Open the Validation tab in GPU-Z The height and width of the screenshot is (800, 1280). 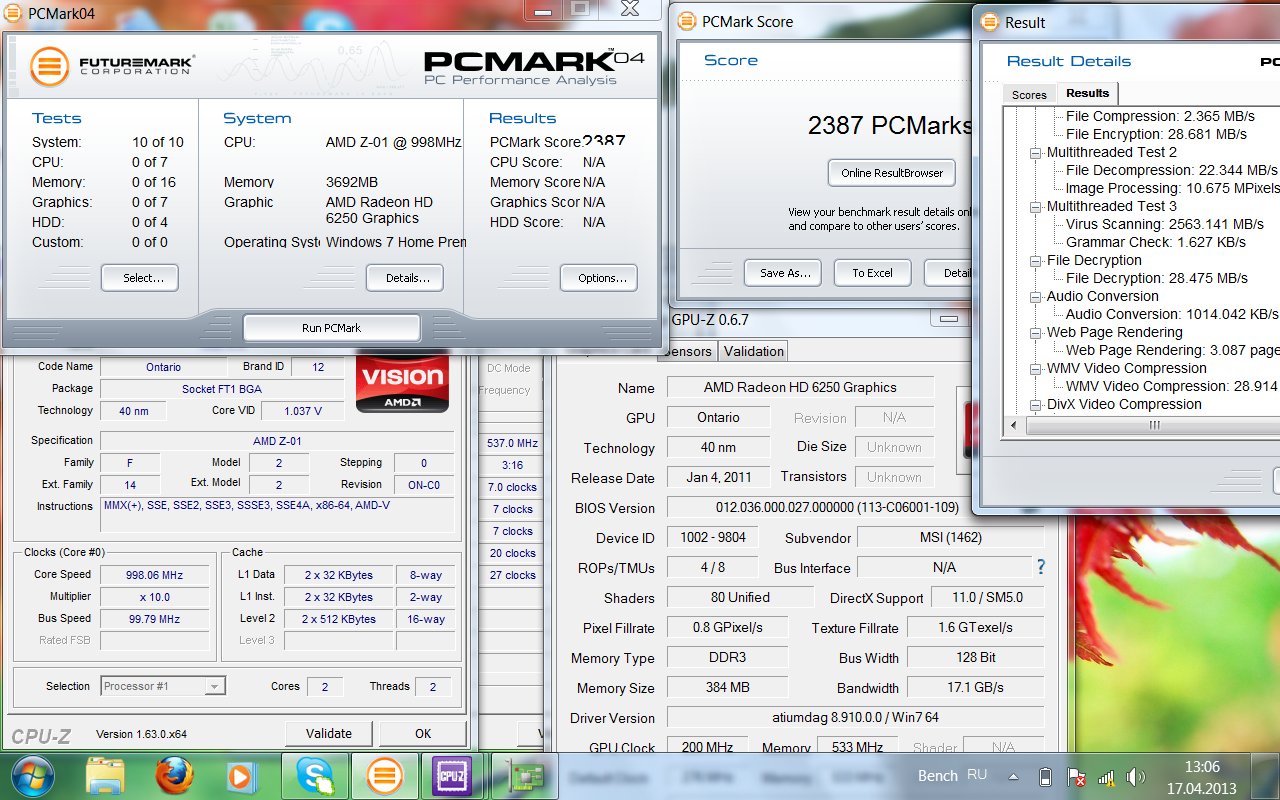click(x=754, y=351)
